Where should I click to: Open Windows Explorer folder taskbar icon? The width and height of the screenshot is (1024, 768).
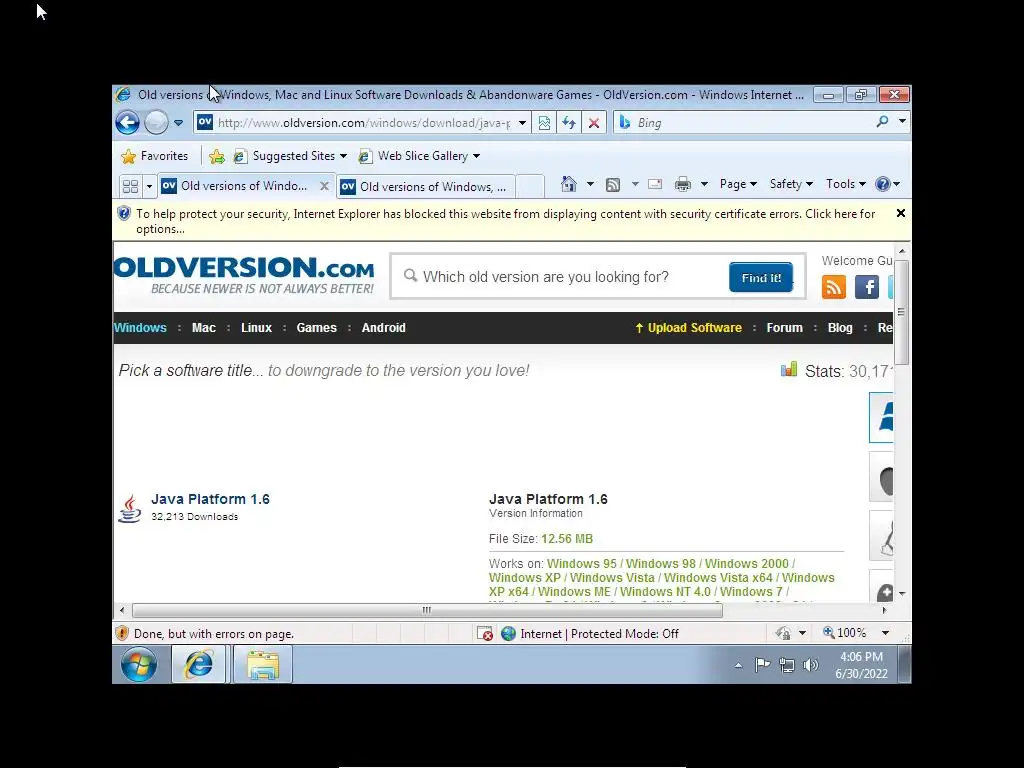(x=263, y=665)
